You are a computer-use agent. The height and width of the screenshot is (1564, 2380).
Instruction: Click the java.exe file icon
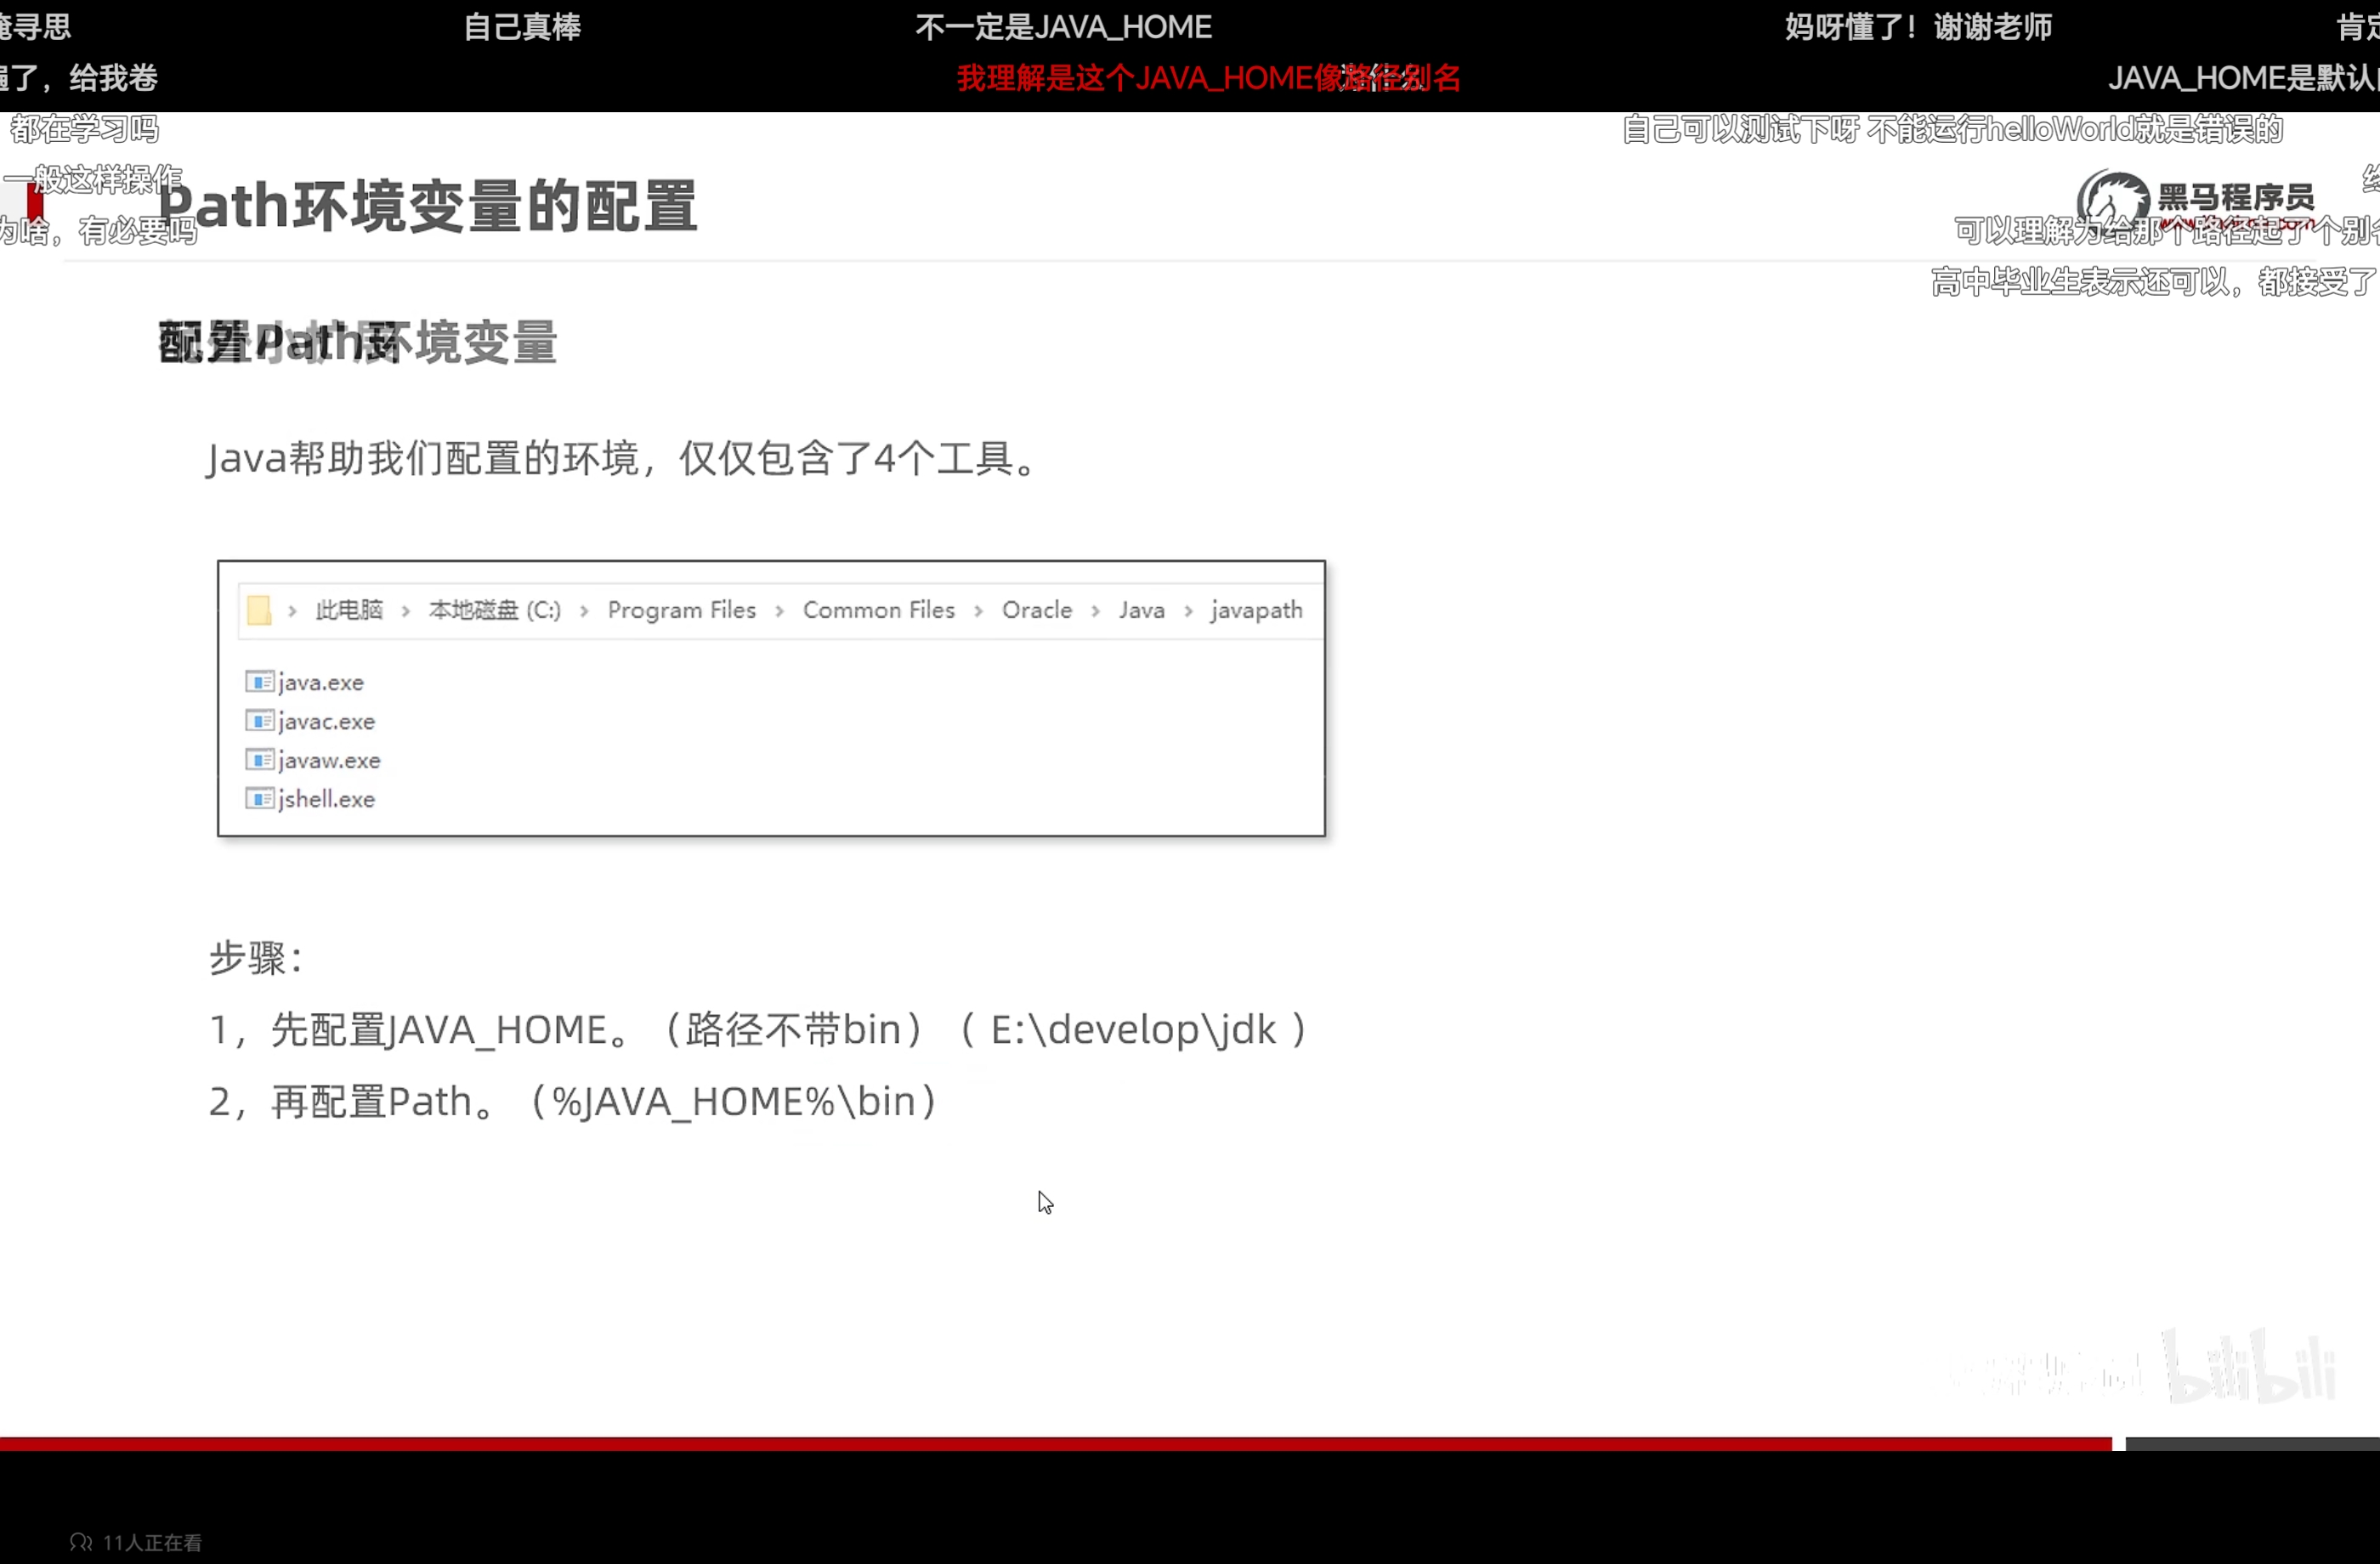(260, 681)
